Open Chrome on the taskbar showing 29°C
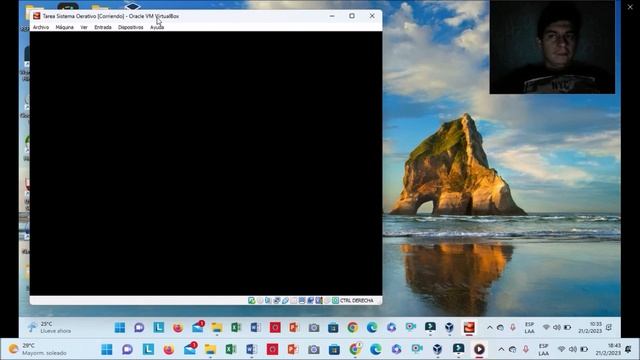 pyautogui.click(x=355, y=349)
